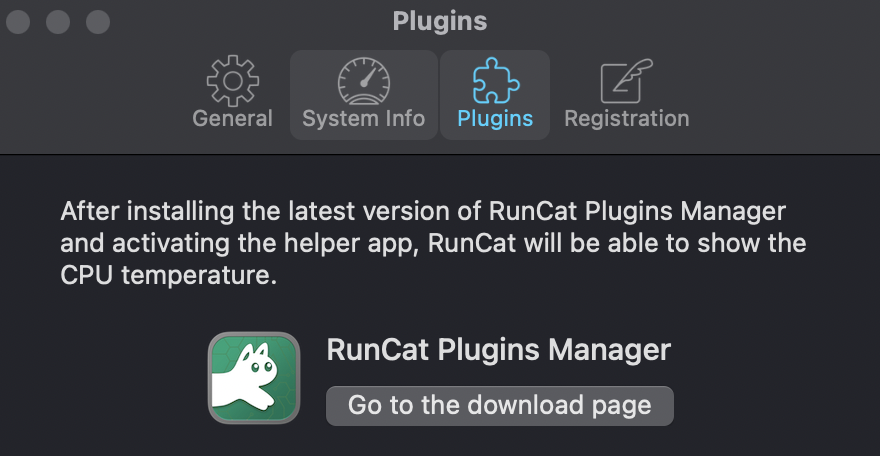The width and height of the screenshot is (880, 456).
Task: Open the Registration tab
Action: pyautogui.click(x=626, y=94)
